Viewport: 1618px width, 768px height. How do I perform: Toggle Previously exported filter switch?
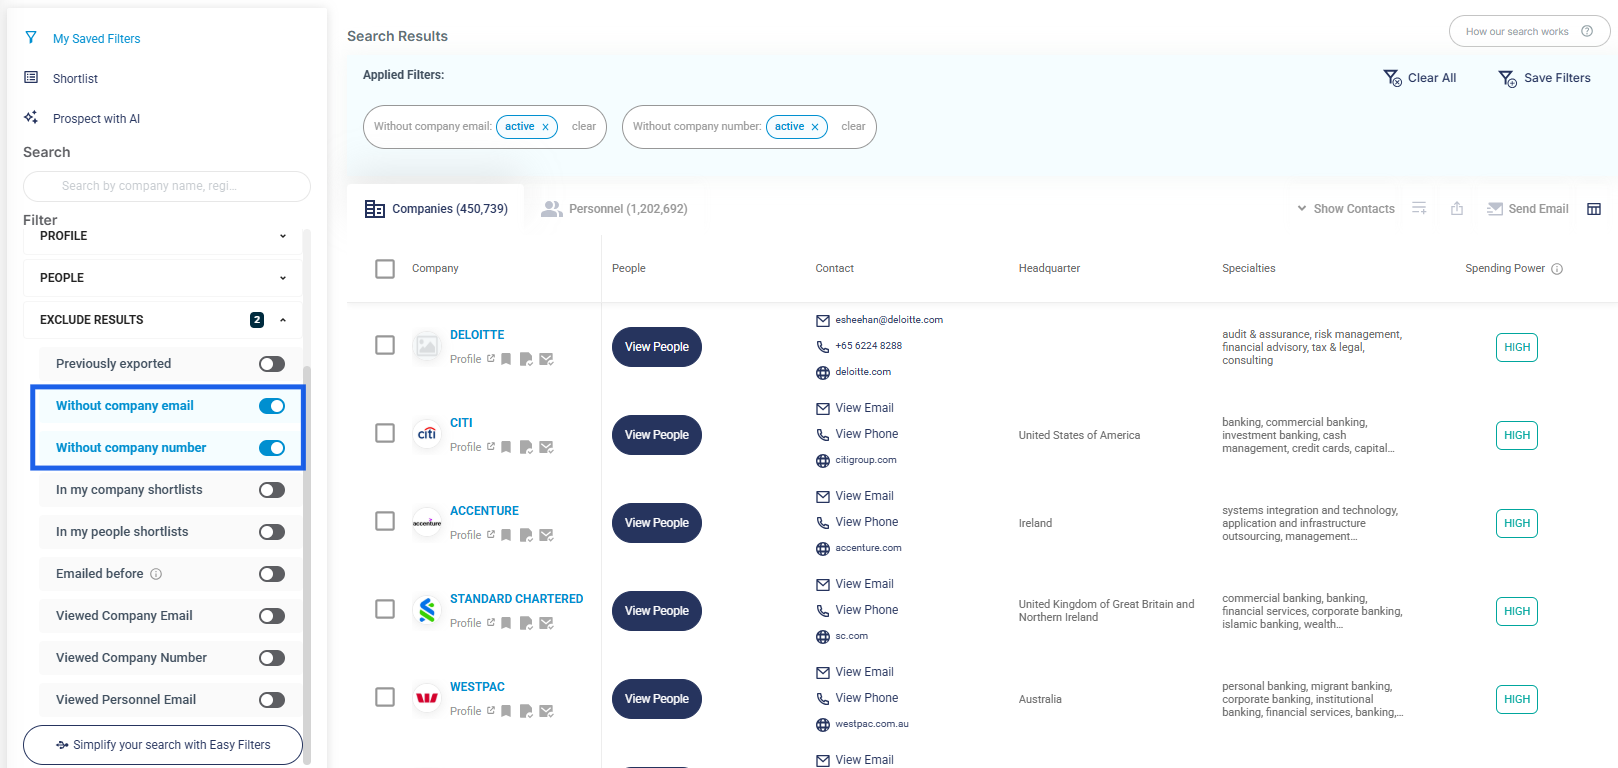[272, 364]
